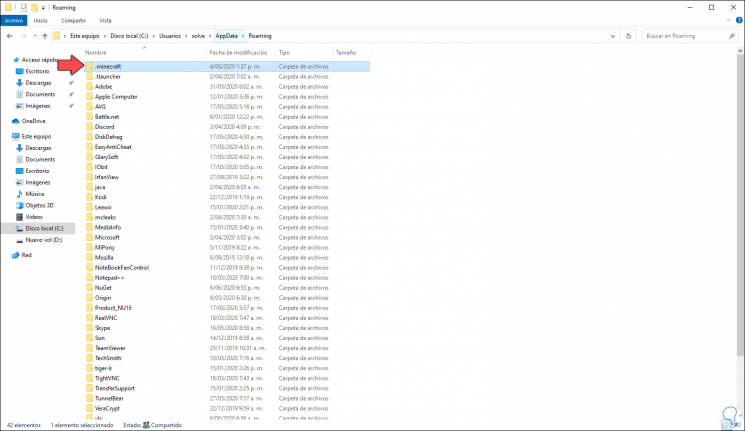This screenshot has width=745, height=431.
Task: Select OneDrive cloud icon in sidebar
Action: pyautogui.click(x=16, y=121)
